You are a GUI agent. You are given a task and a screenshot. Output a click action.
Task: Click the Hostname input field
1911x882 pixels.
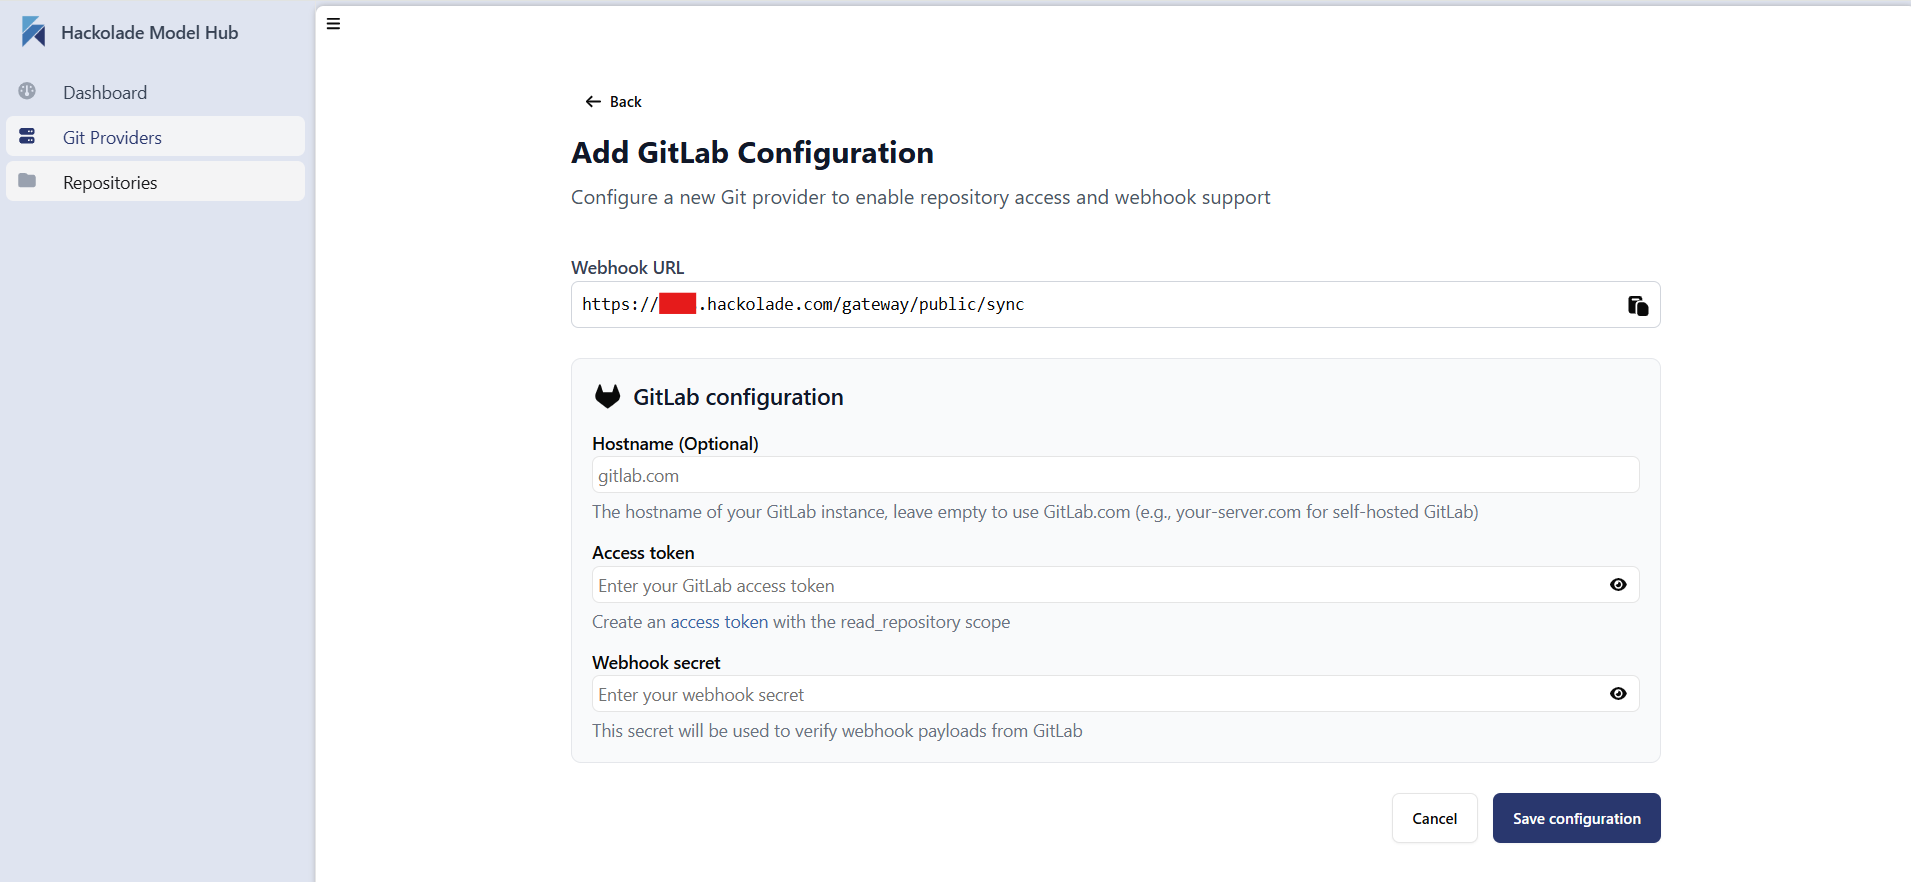point(1113,474)
